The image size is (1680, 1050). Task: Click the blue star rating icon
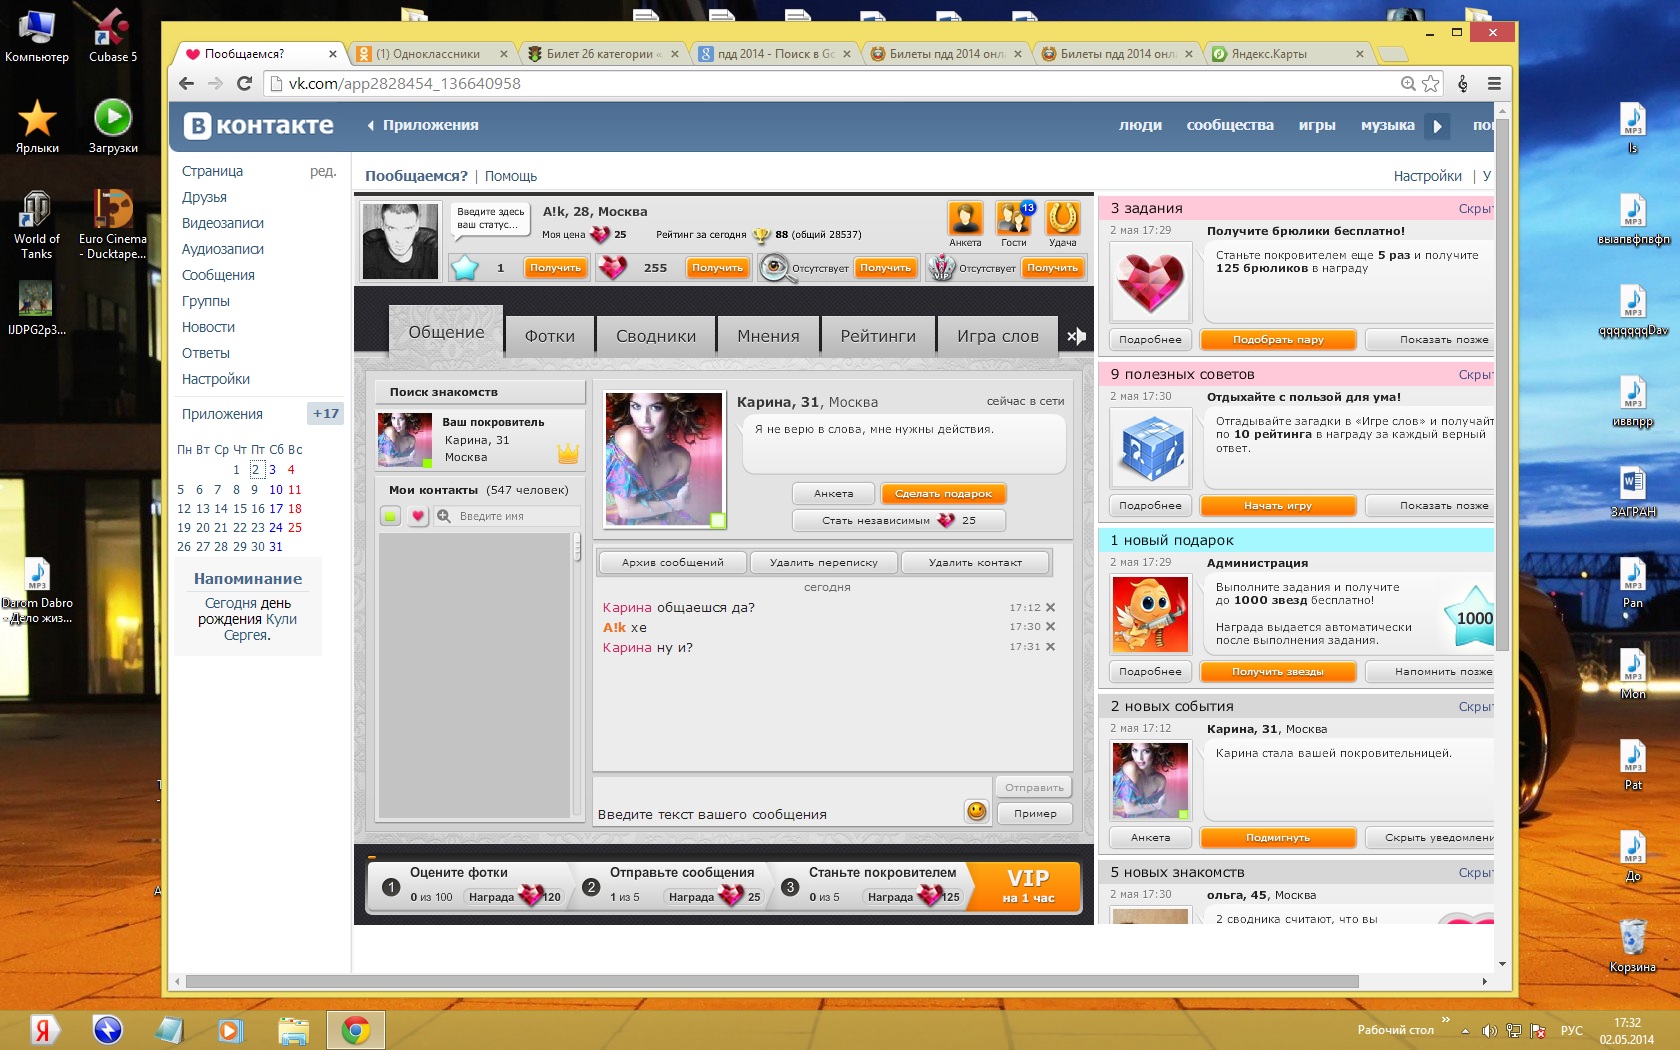(x=465, y=267)
